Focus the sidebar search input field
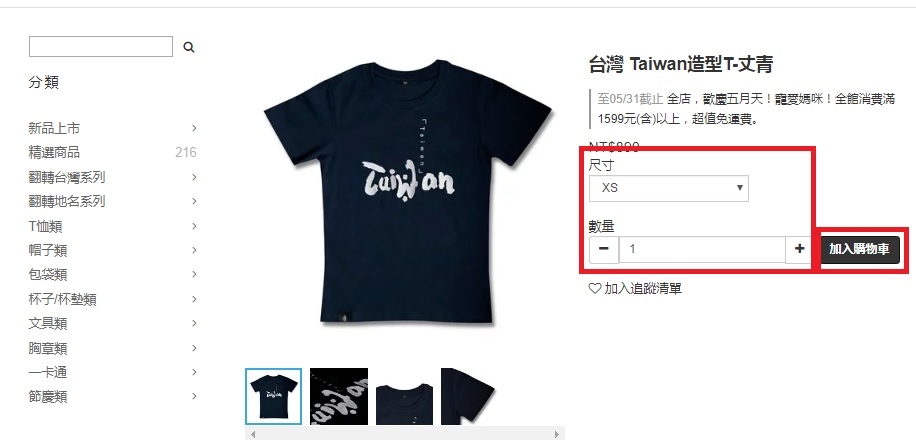This screenshot has width=916, height=440. [100, 47]
